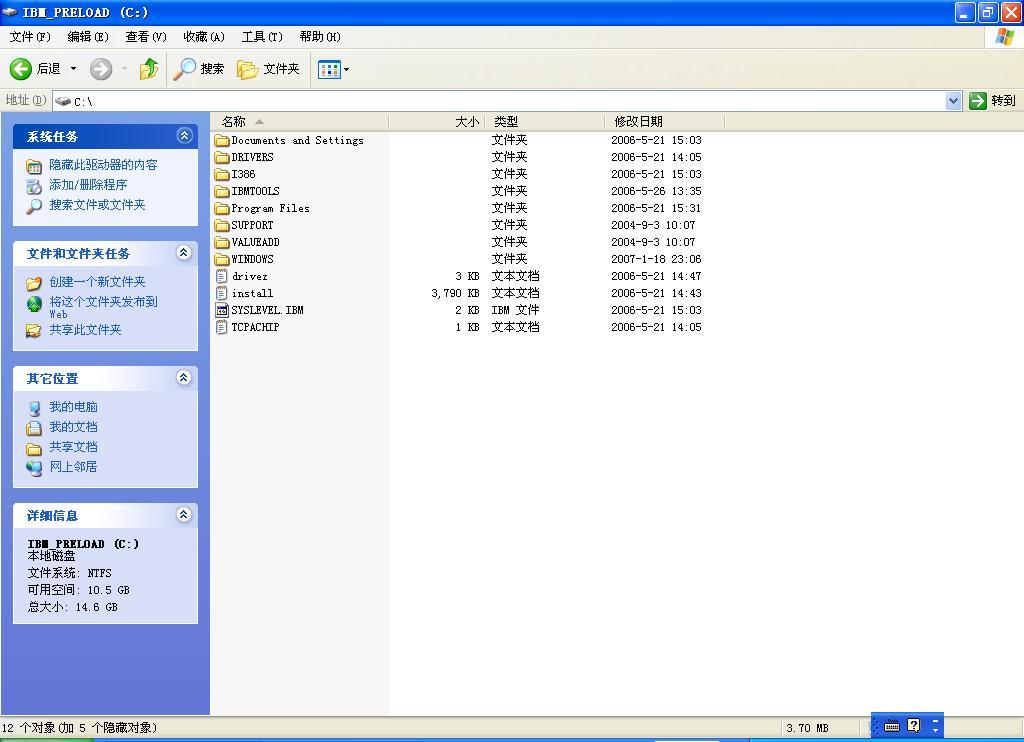Select the 2006-5-21 14:43 date cell
The width and height of the screenshot is (1024, 742).
tap(656, 293)
